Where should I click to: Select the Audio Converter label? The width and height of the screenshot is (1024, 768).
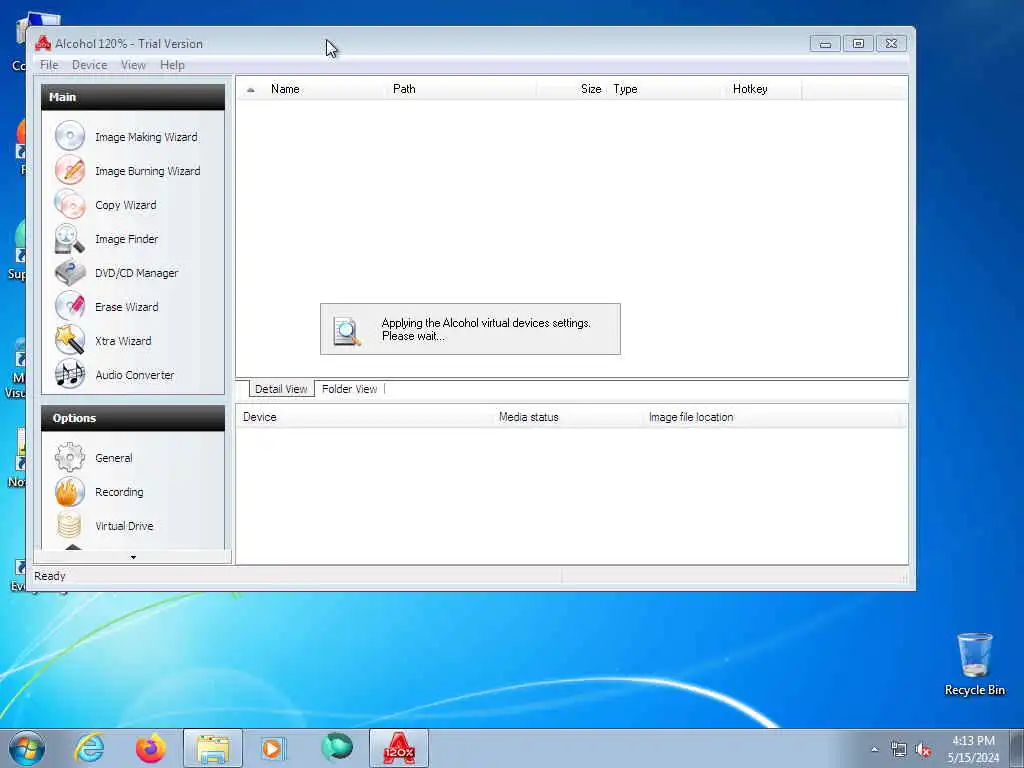pyautogui.click(x=135, y=375)
